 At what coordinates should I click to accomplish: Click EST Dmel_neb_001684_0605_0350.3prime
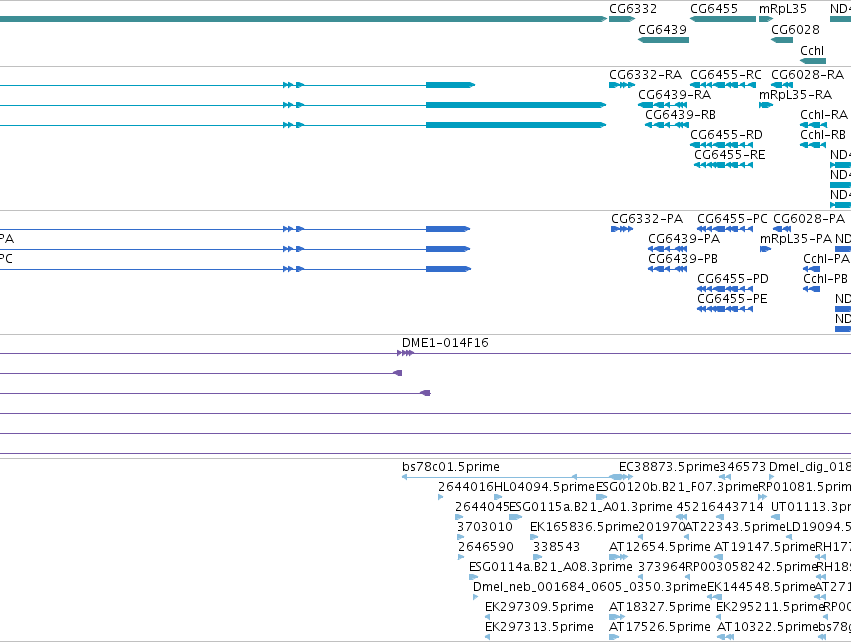(x=589, y=587)
